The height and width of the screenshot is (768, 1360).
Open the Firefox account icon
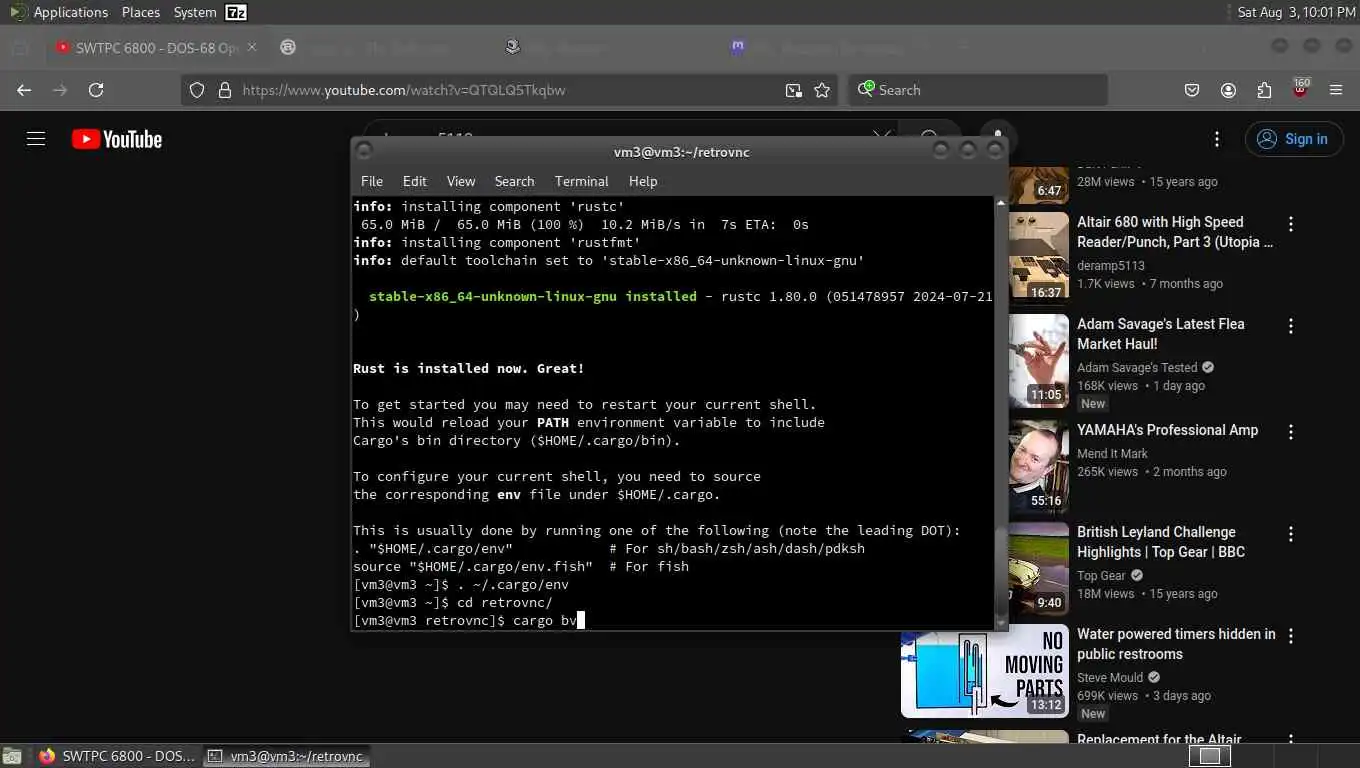pyautogui.click(x=1228, y=90)
